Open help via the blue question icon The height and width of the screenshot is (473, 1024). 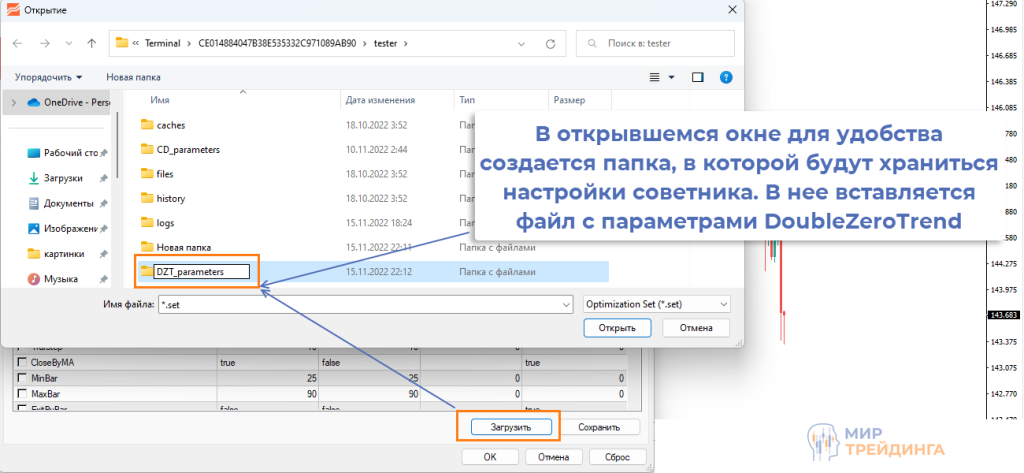tap(726, 77)
